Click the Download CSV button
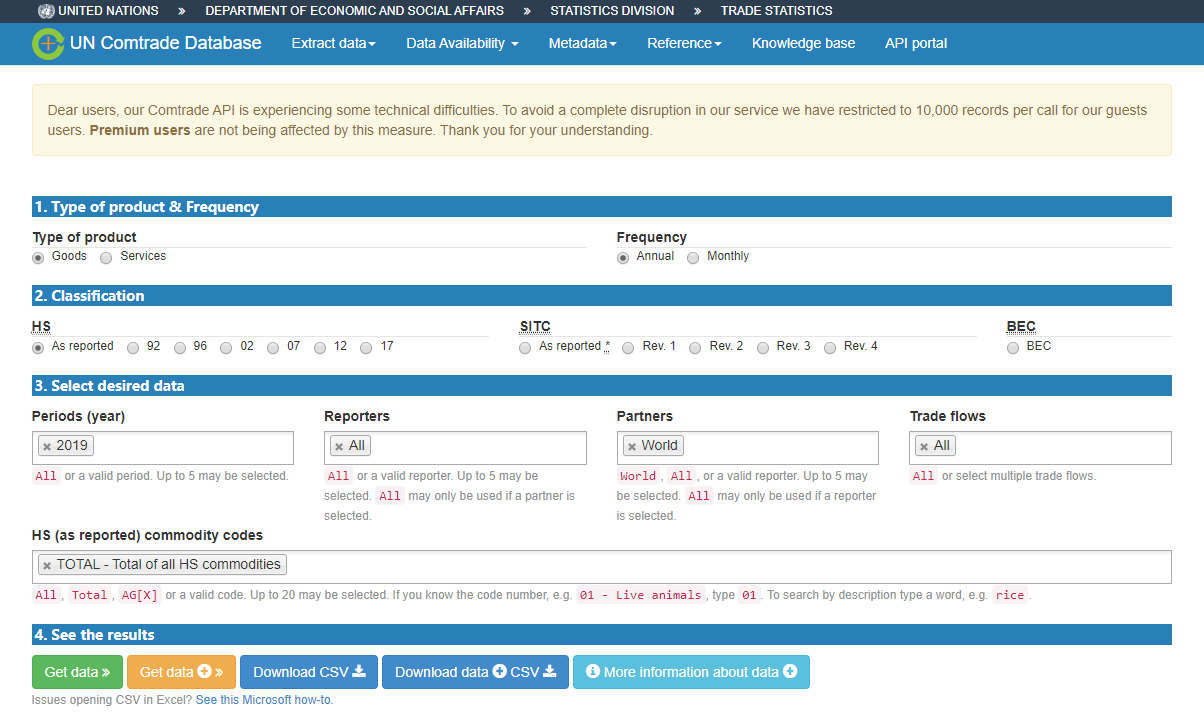1204x714 pixels. pos(309,672)
